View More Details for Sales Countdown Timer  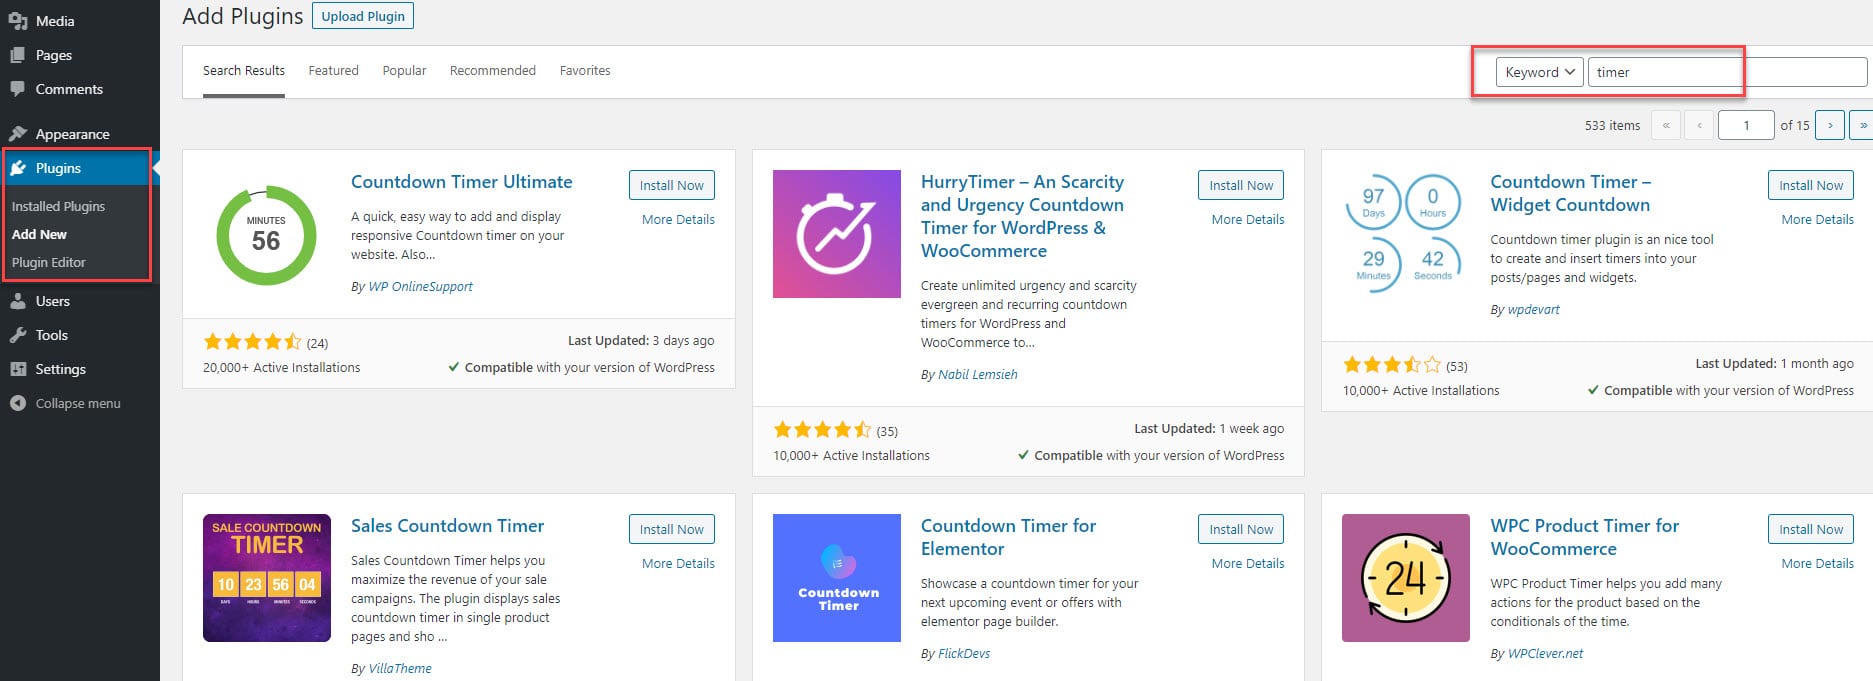678,563
